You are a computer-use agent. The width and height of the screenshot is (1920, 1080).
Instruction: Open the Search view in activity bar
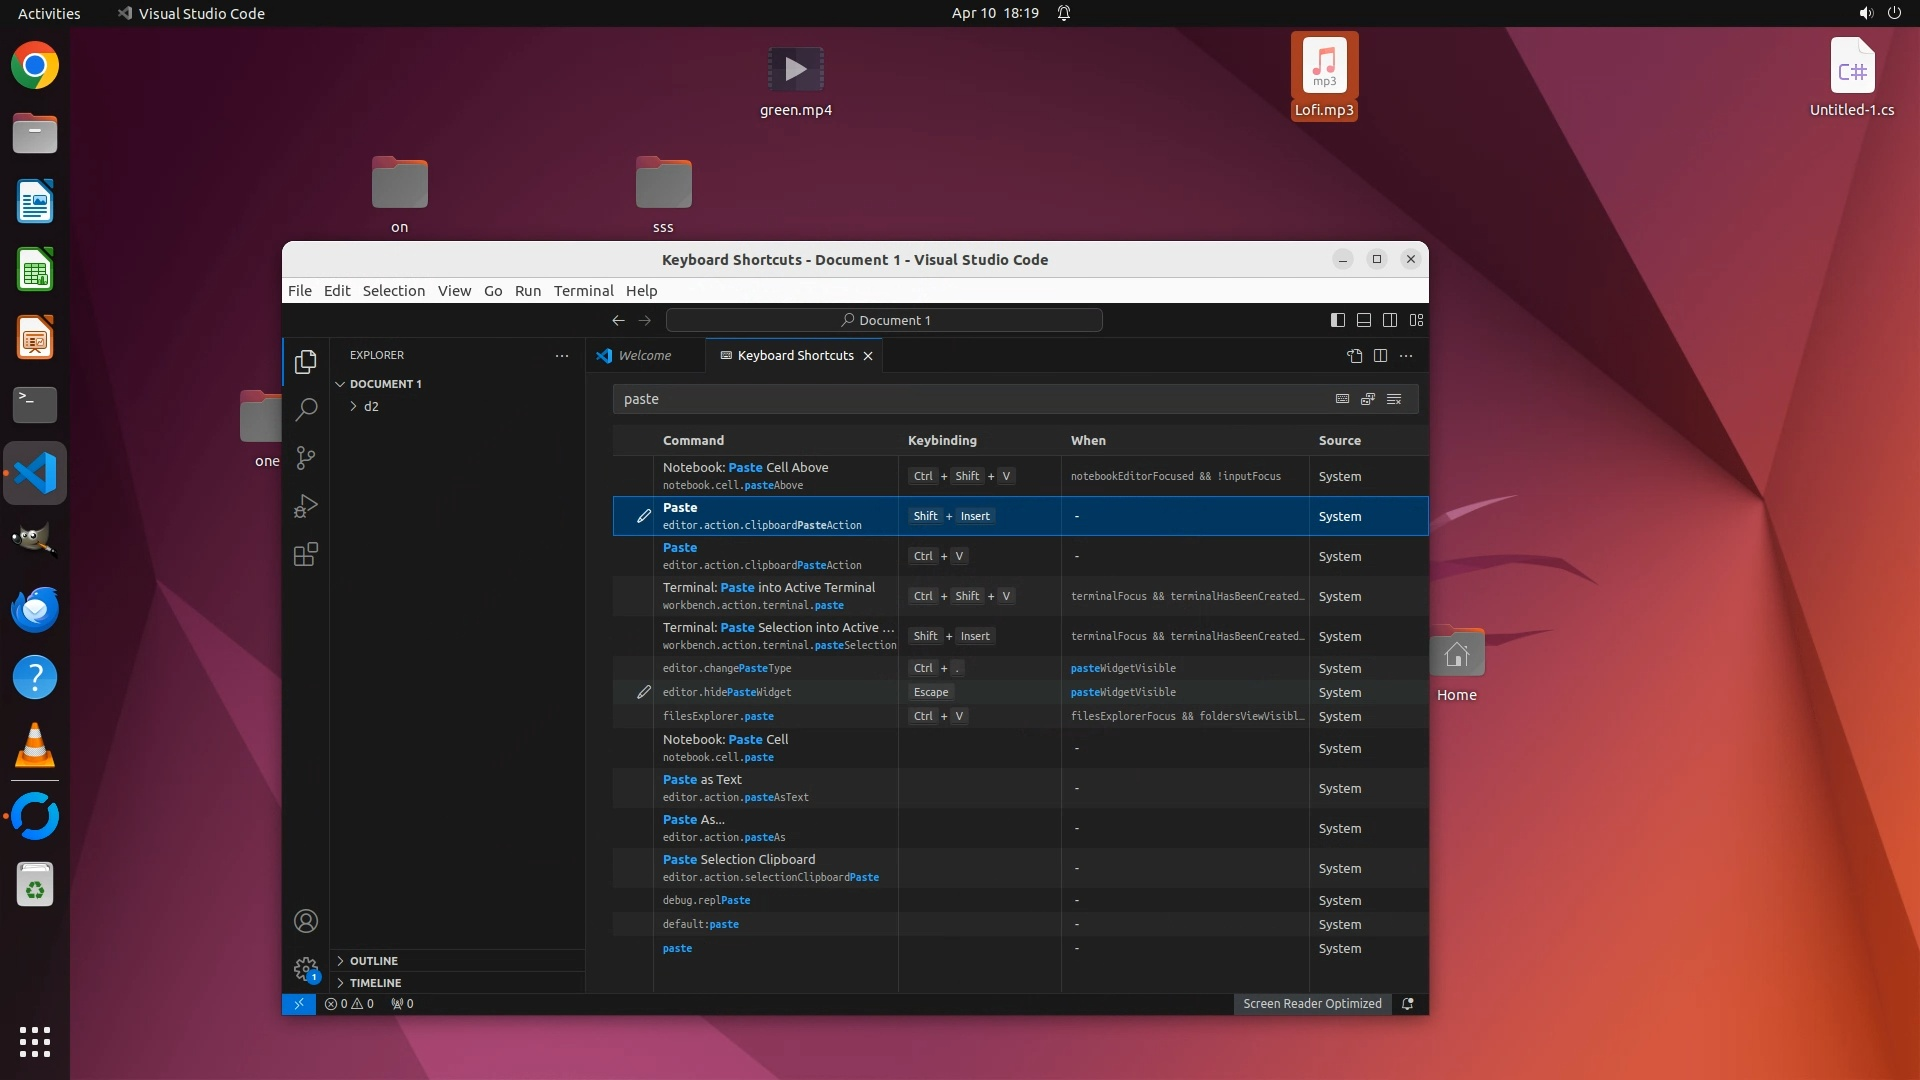pos(306,409)
